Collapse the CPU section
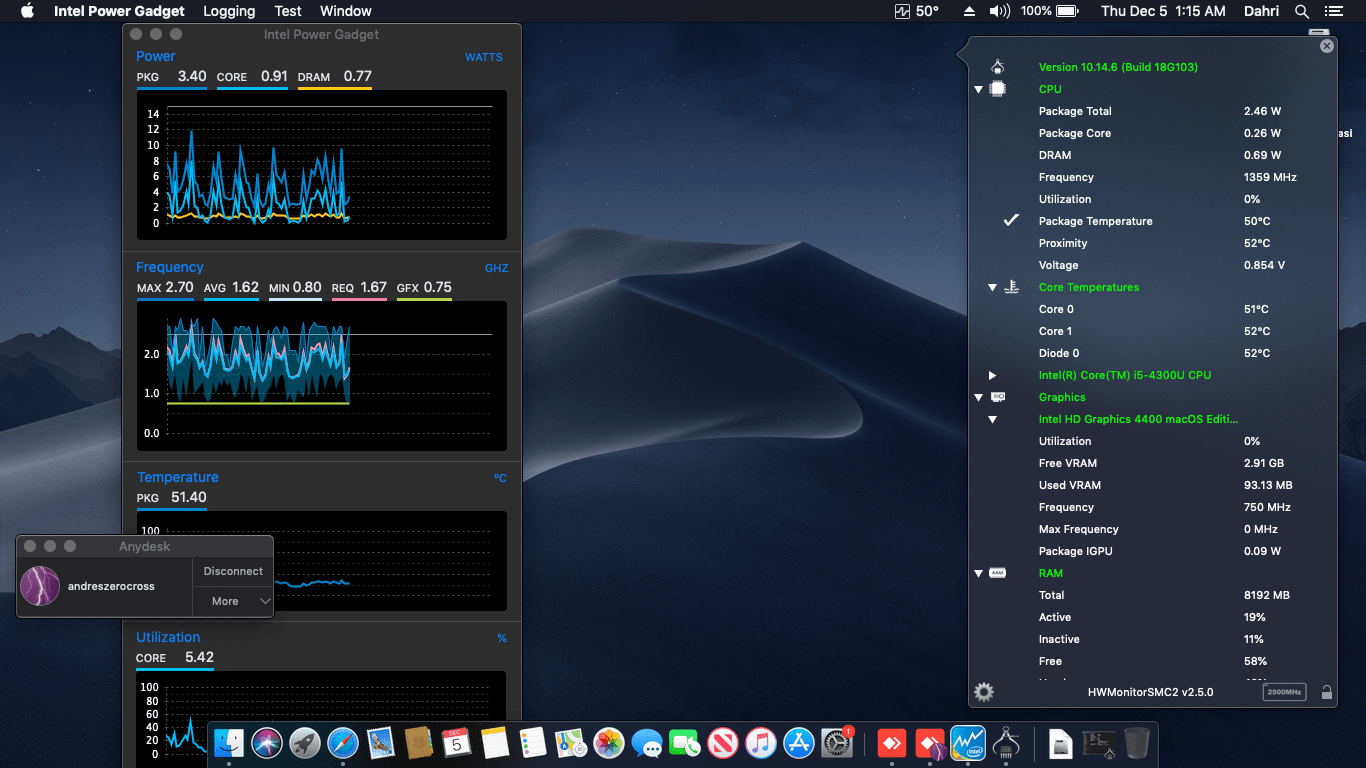Viewport: 1366px width, 768px height. click(x=979, y=89)
